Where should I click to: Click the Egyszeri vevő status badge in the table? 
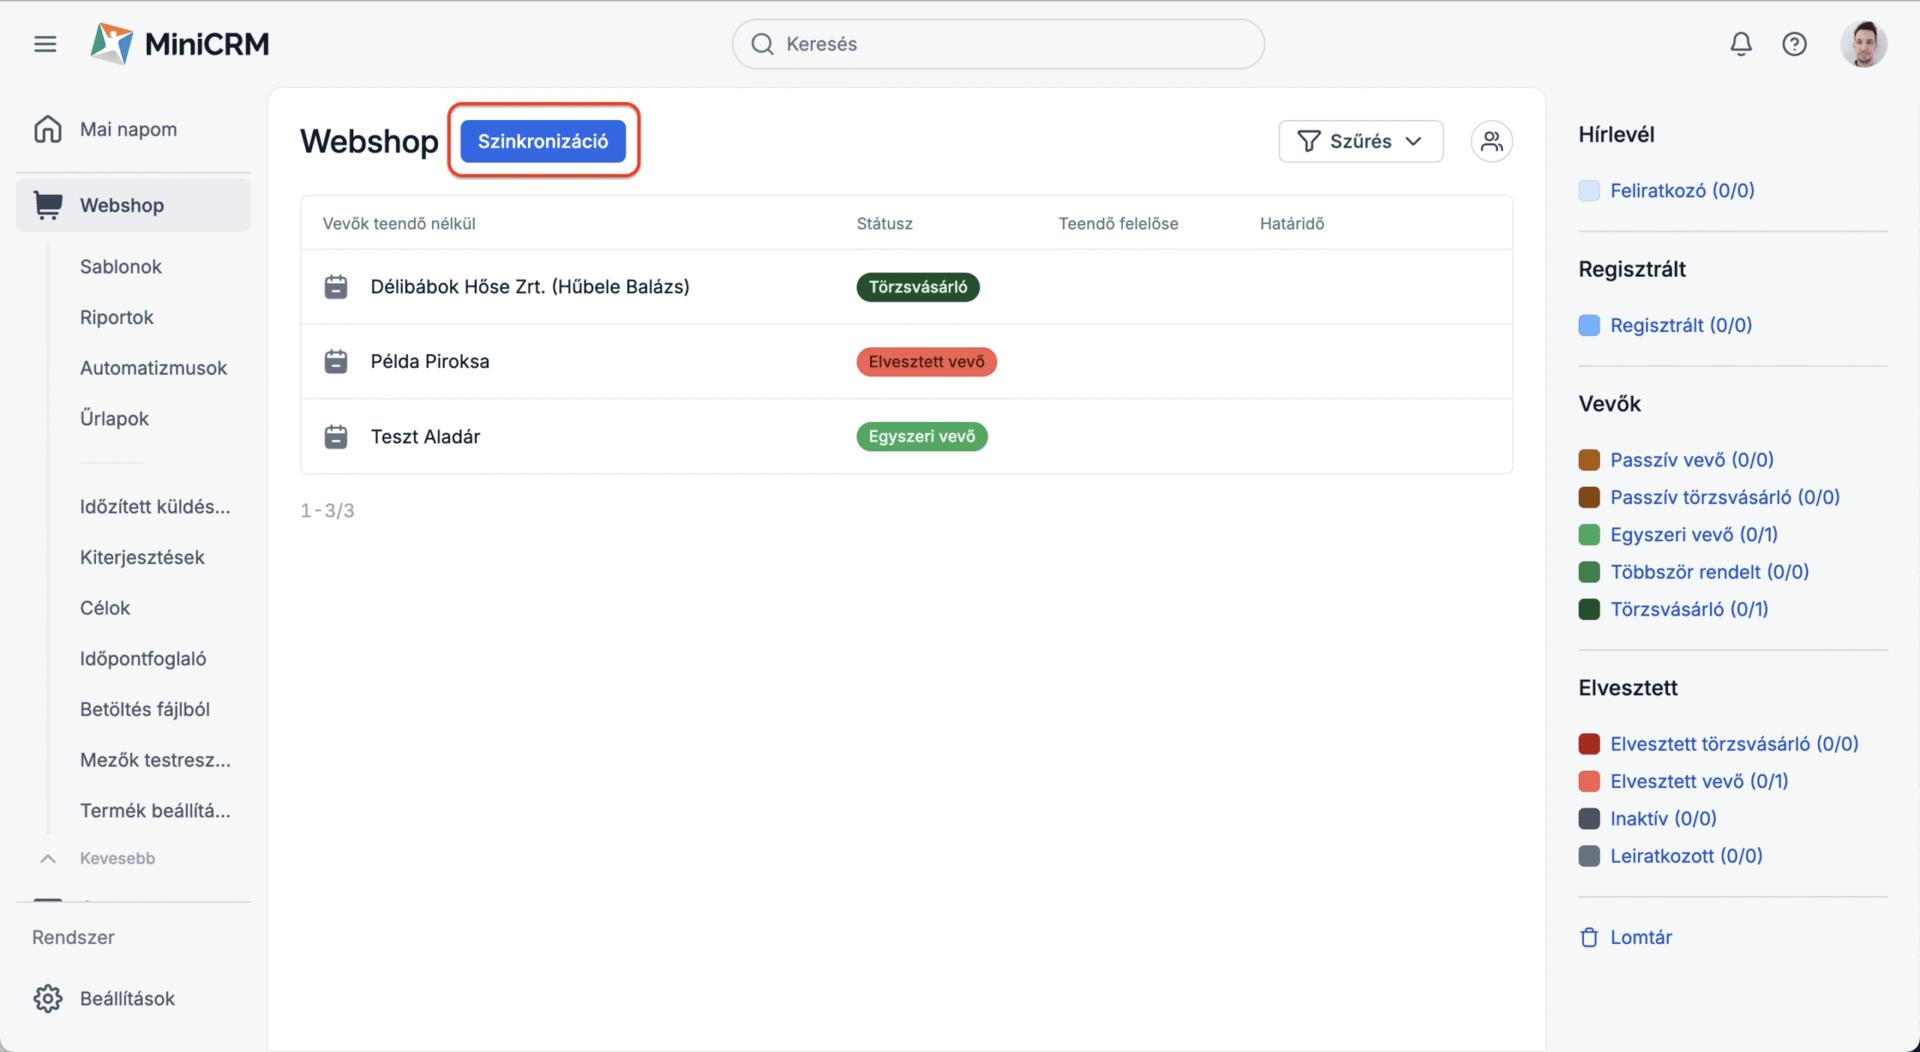[922, 437]
